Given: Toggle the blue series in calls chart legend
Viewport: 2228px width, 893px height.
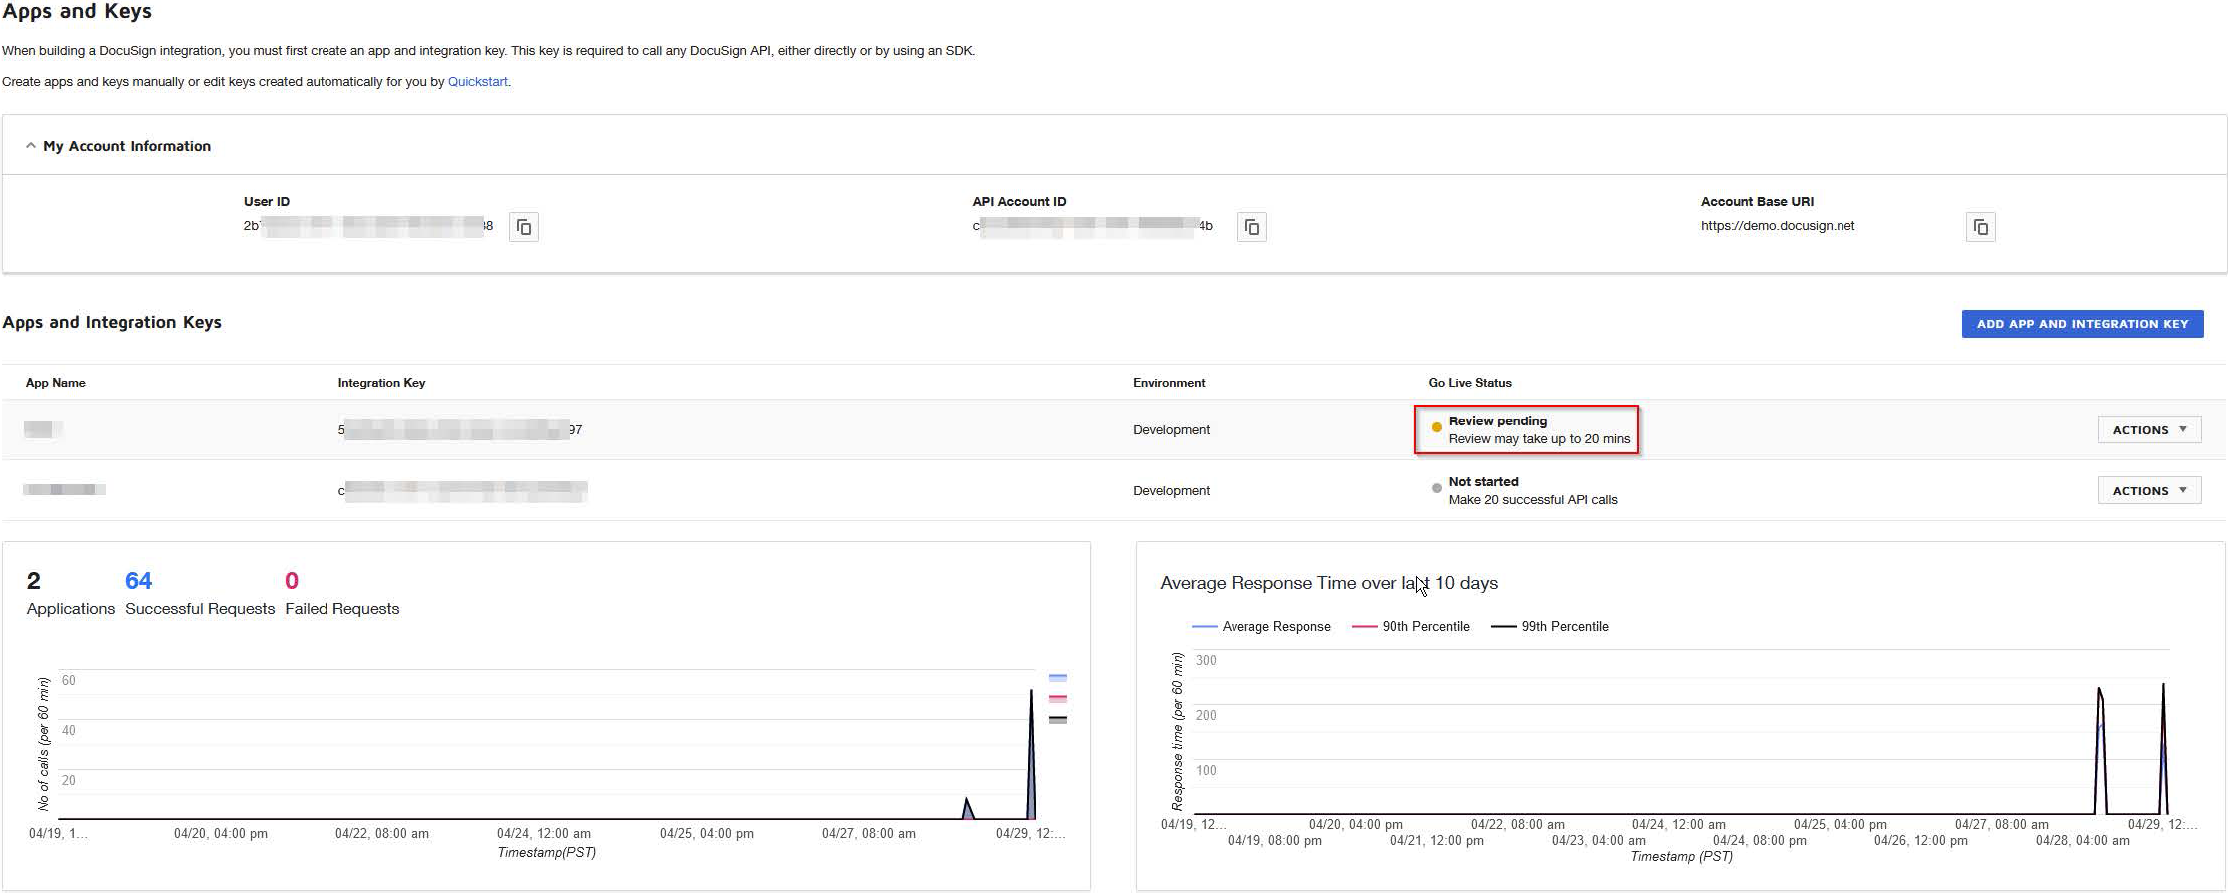Looking at the screenshot, I should point(1057,678).
